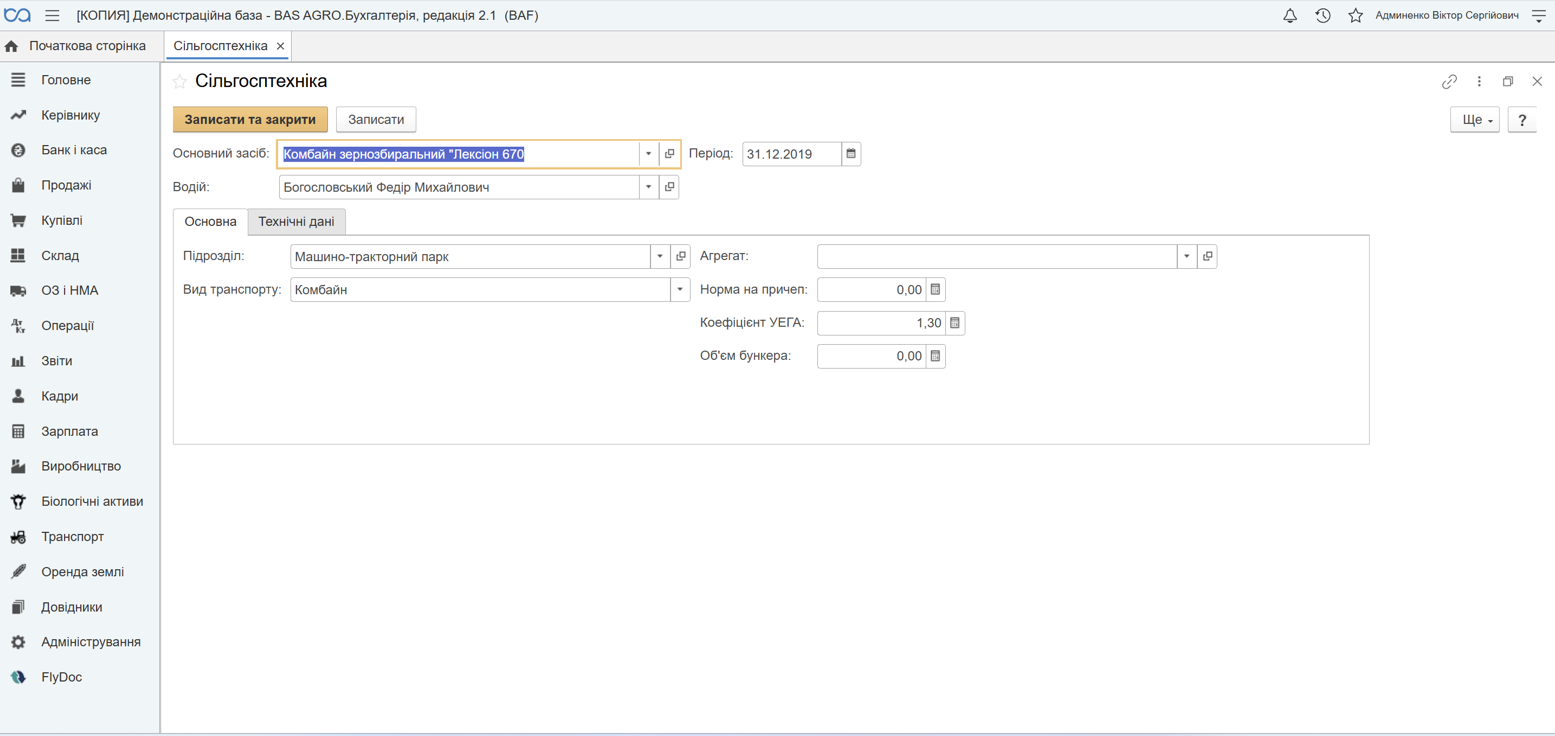1555x736 pixels.
Task: Open settings lines icon beside user name
Action: (x=1539, y=15)
